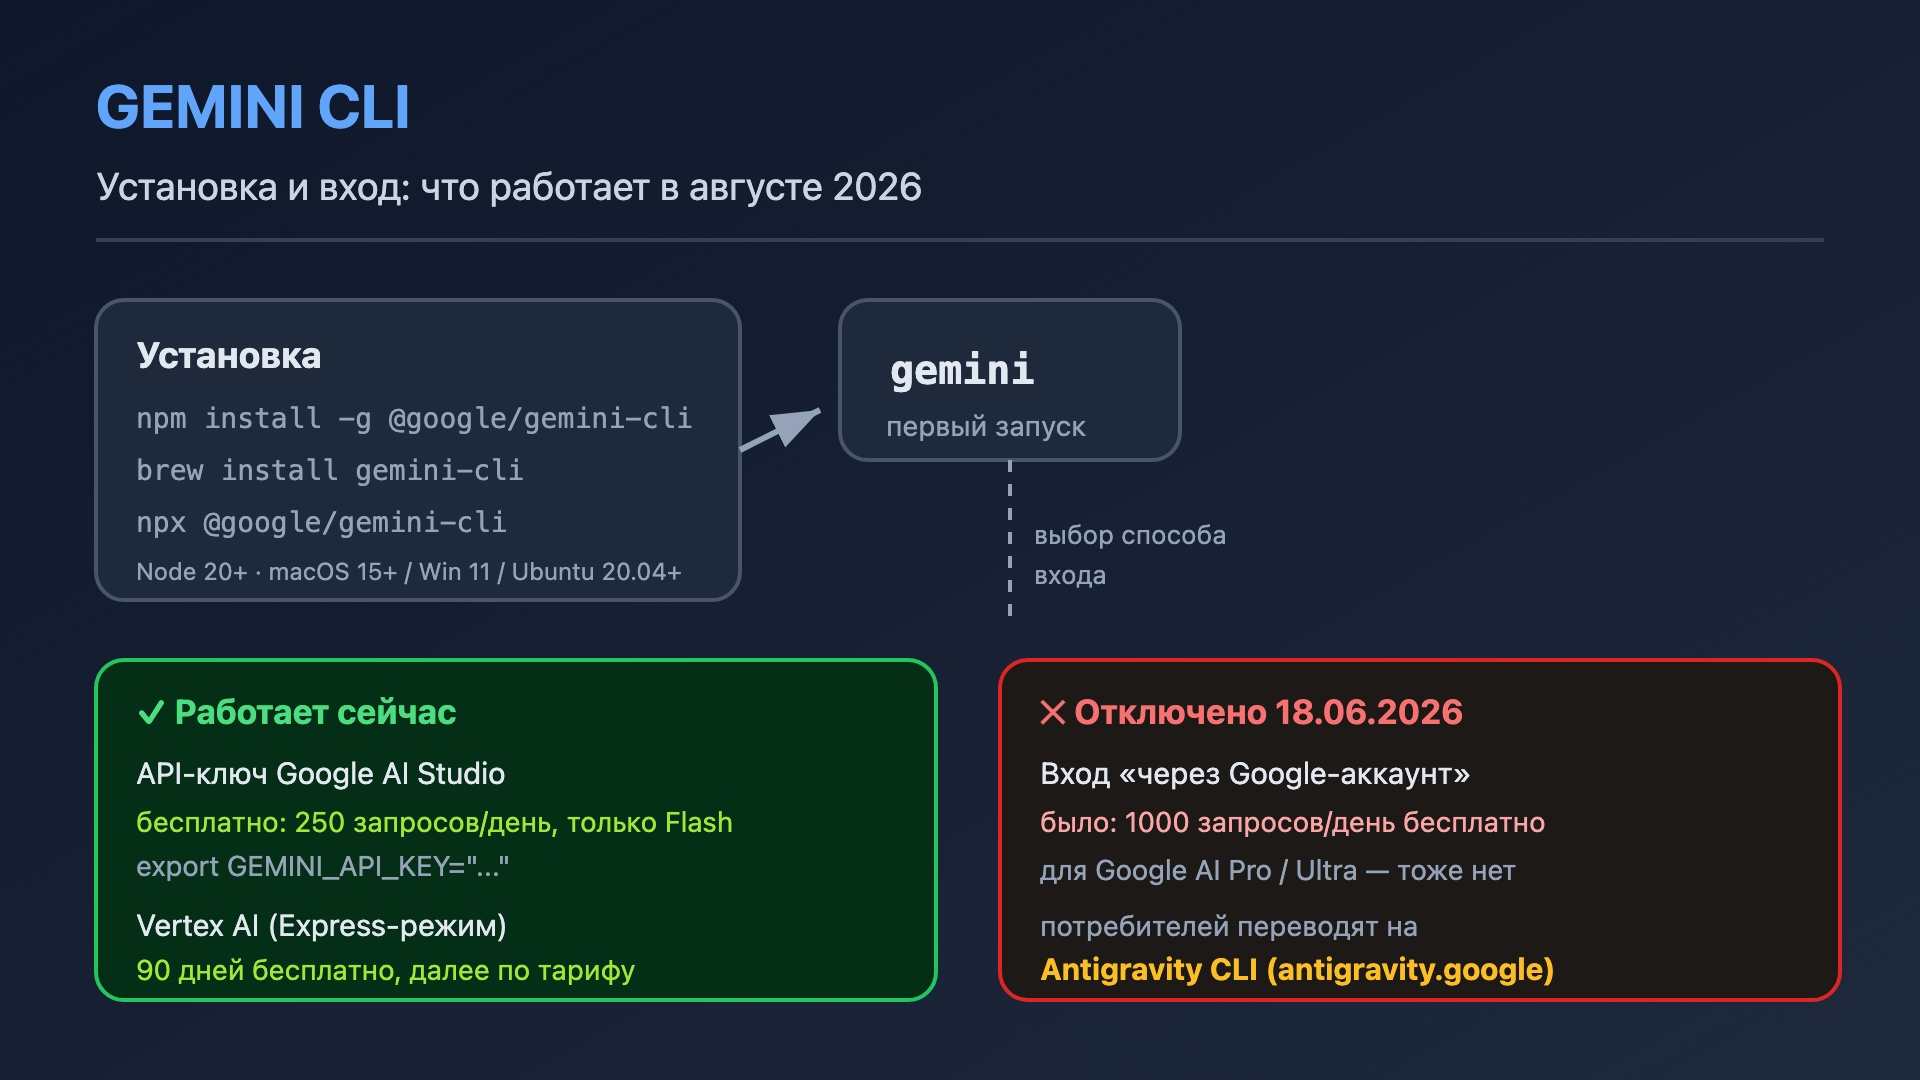Click the Работает сейчас heading

315,712
